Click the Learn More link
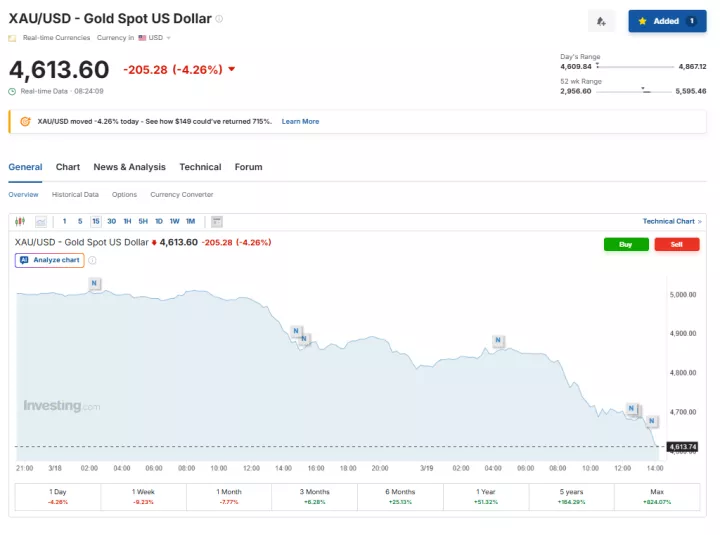Screen dimensions: 720x535 (300, 121)
